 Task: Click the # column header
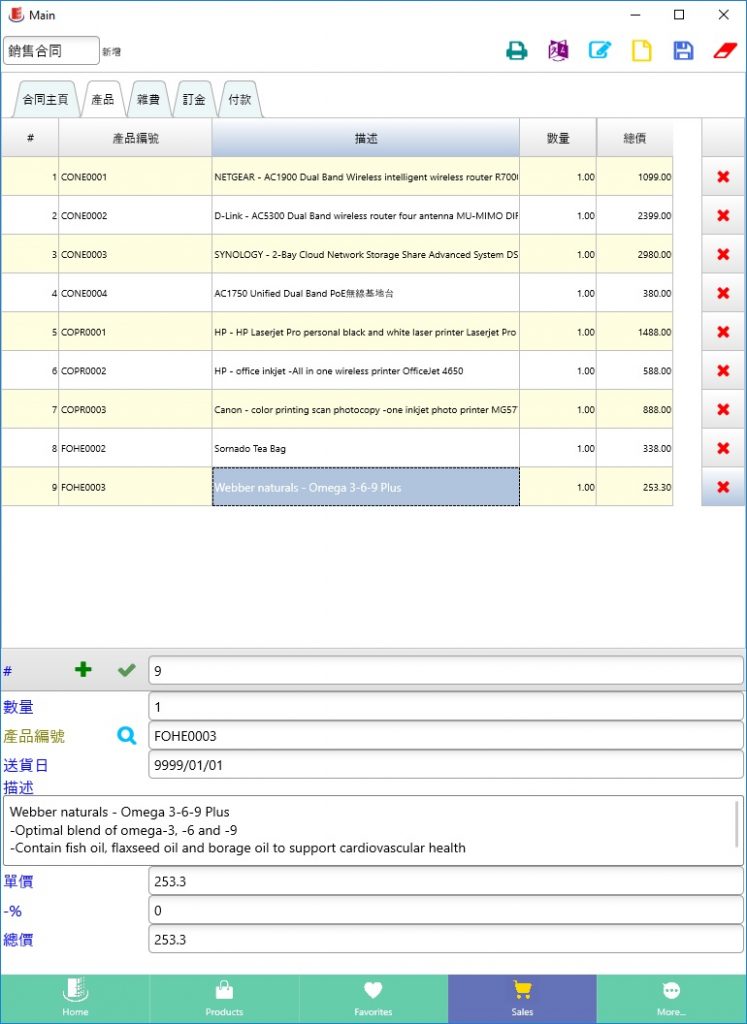tap(30, 138)
